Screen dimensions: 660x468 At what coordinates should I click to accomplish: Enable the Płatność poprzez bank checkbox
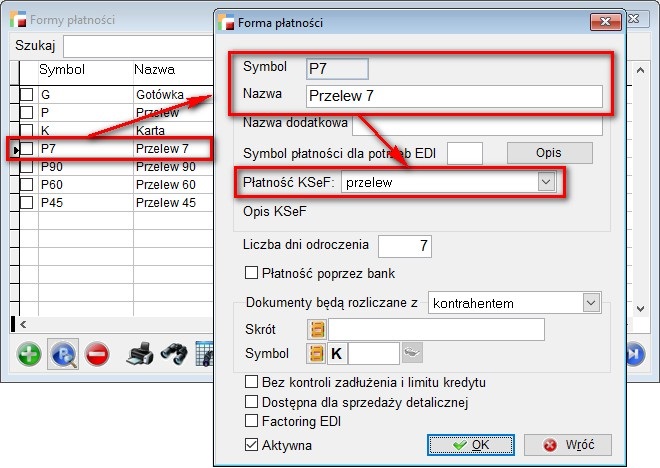(252, 273)
